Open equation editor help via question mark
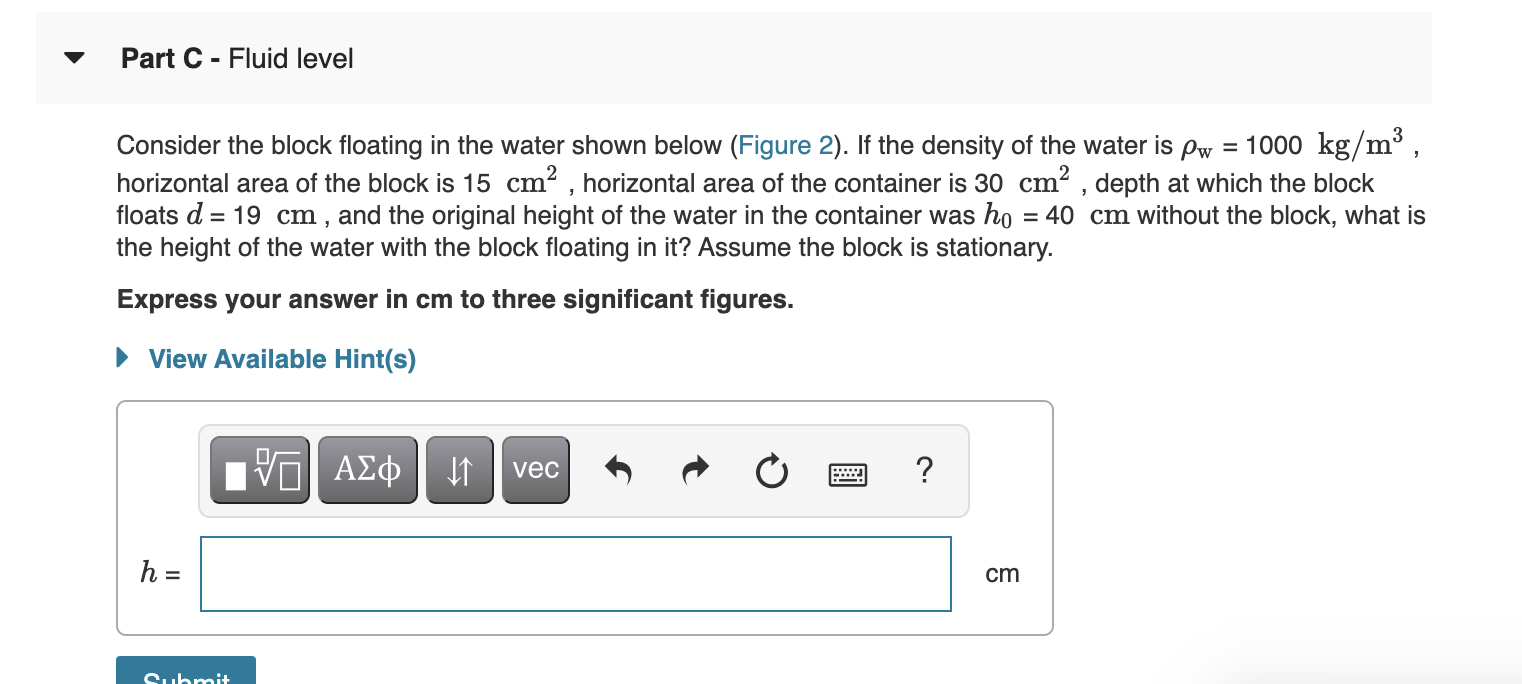Viewport: 1522px width, 684px height. (x=924, y=470)
